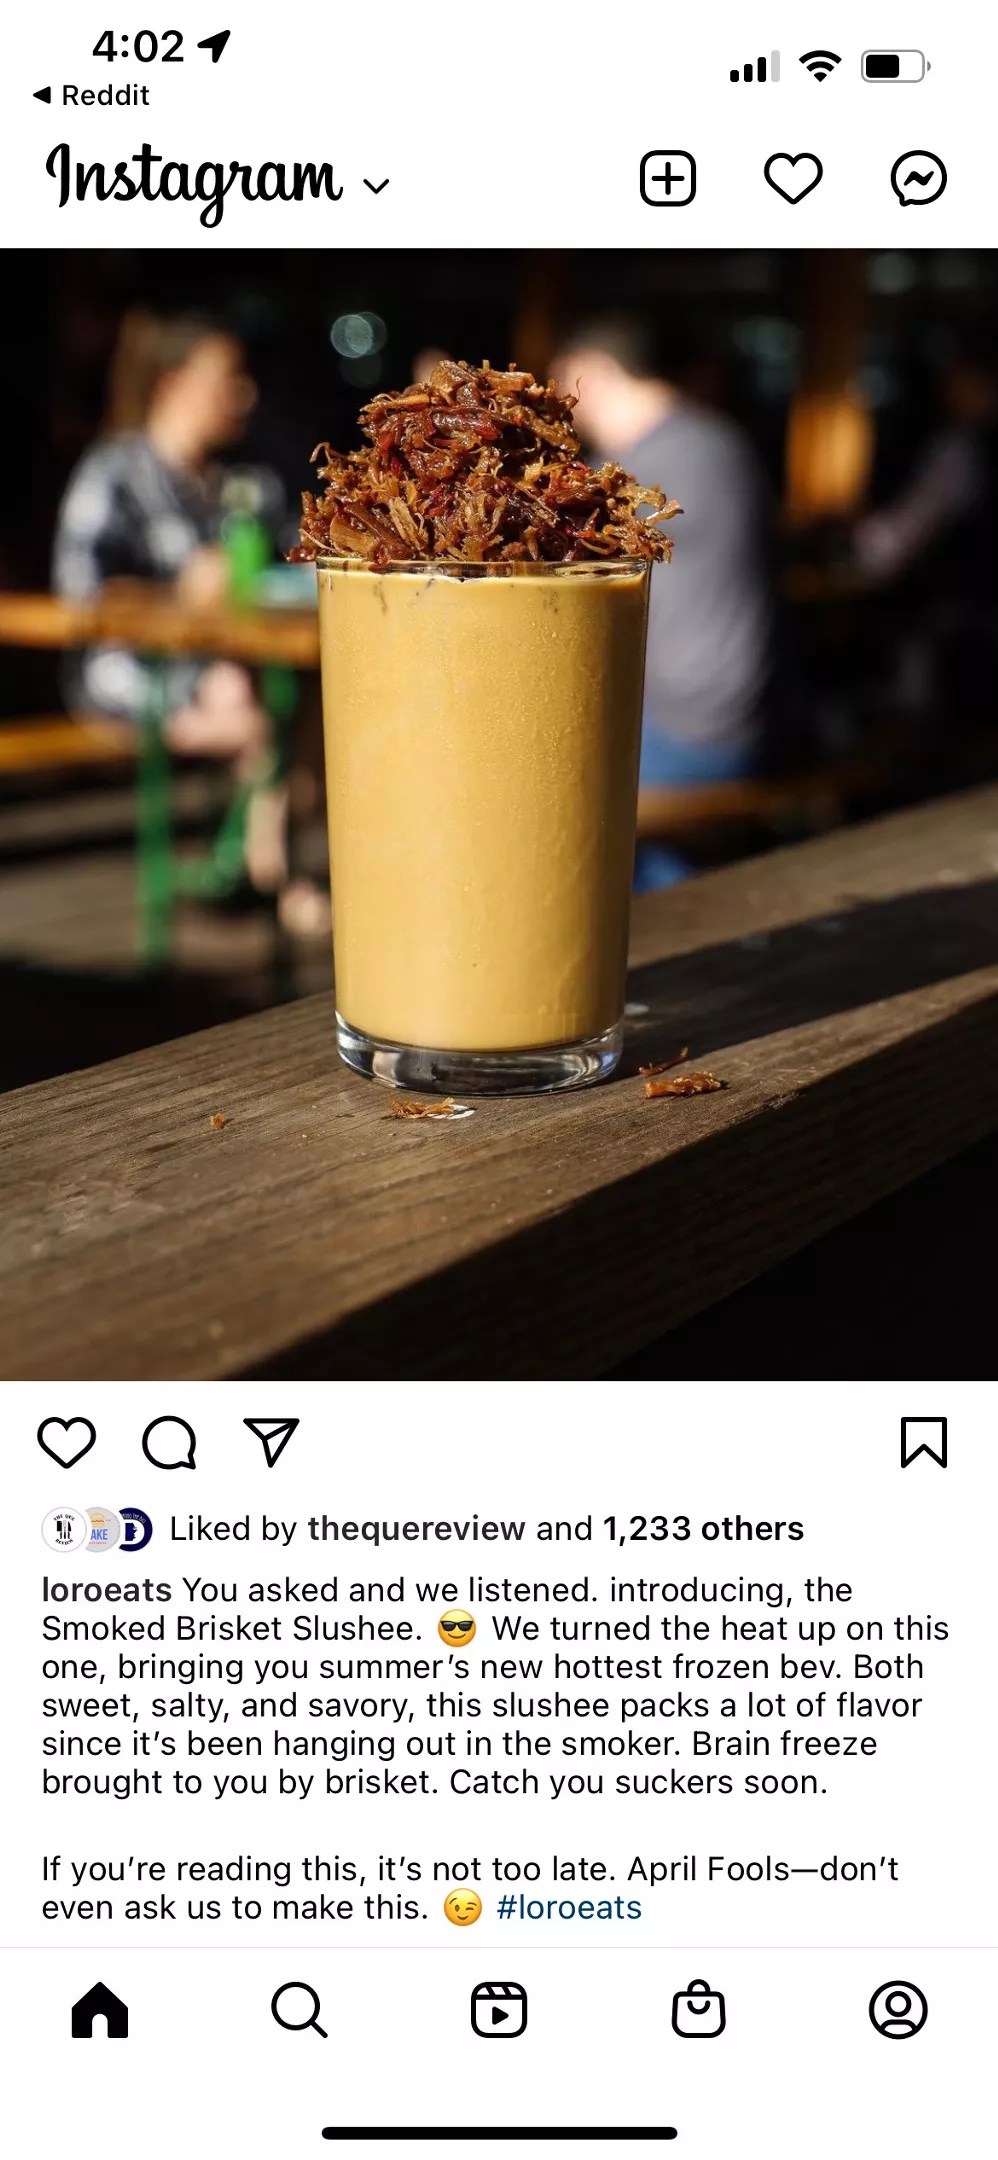The image size is (998, 2160).
Task: Open the Shop bag tab
Action: [698, 2009]
